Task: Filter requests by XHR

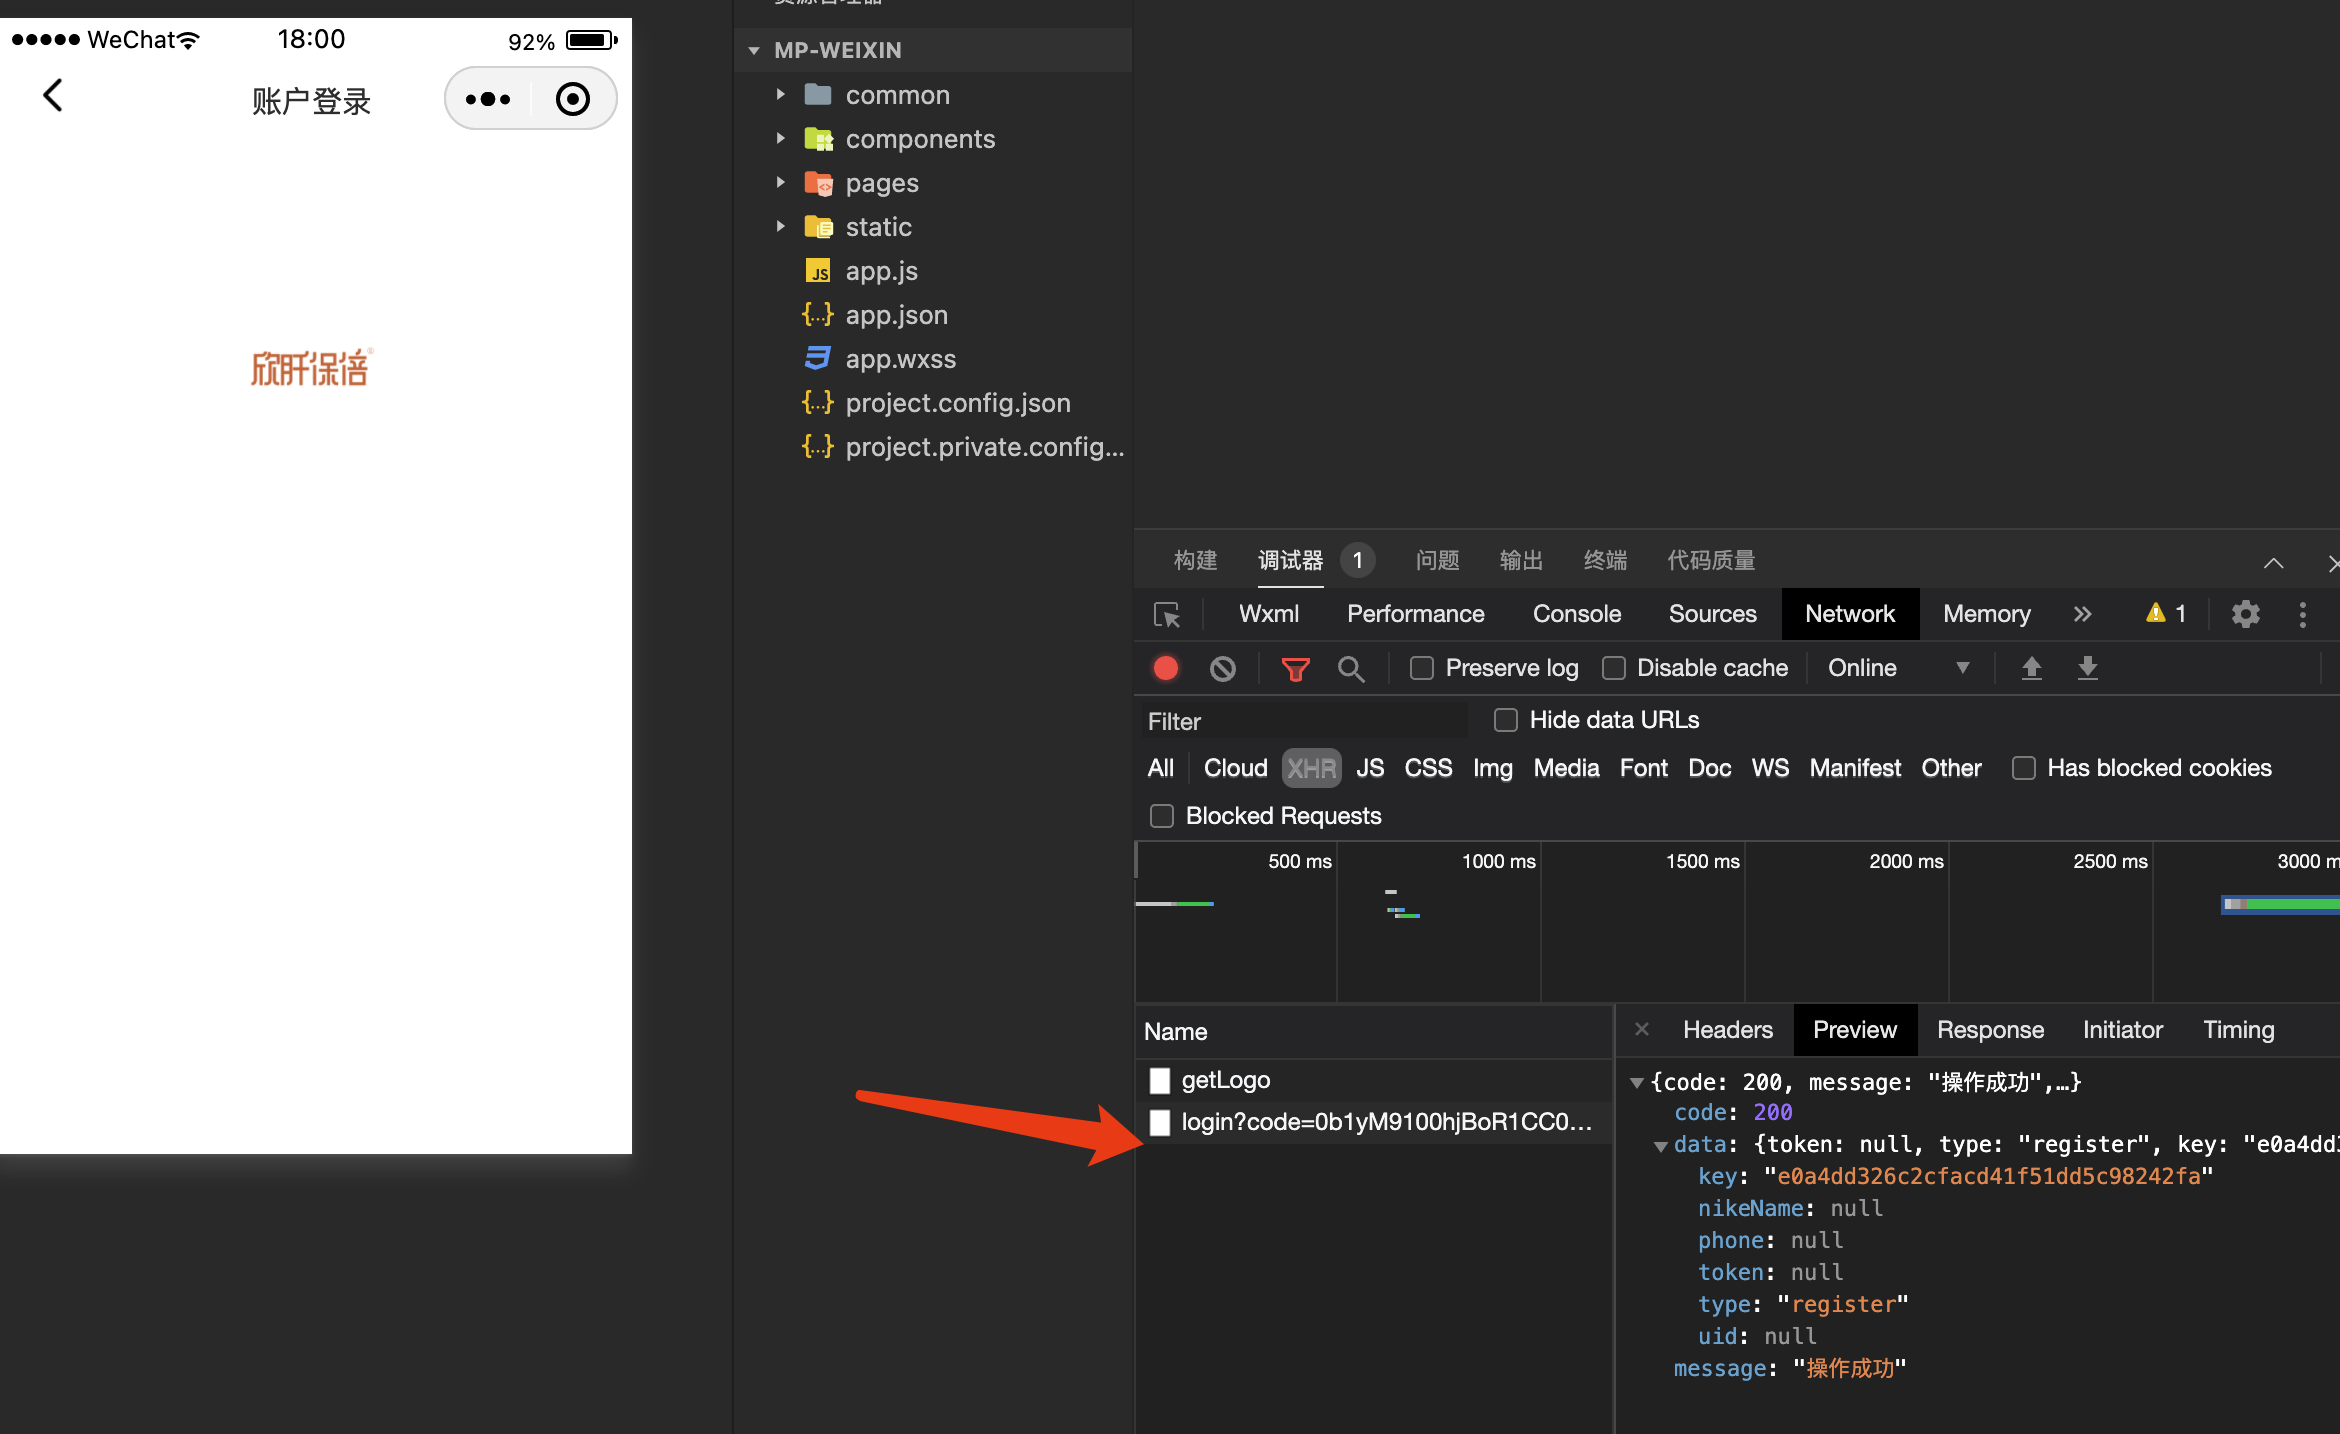Action: (1311, 768)
